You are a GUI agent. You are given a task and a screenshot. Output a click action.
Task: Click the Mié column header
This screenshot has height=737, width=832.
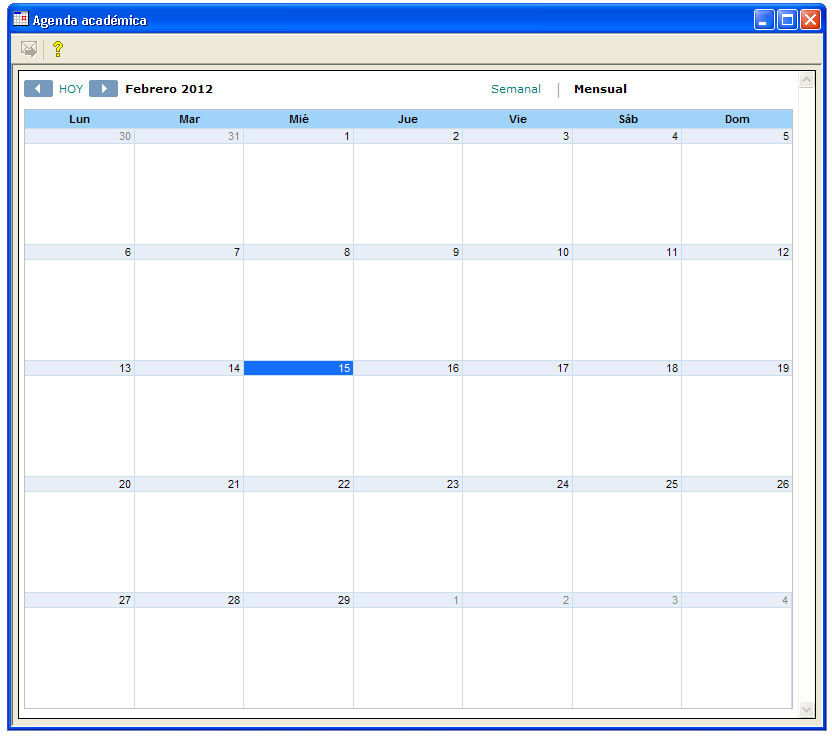(x=299, y=119)
